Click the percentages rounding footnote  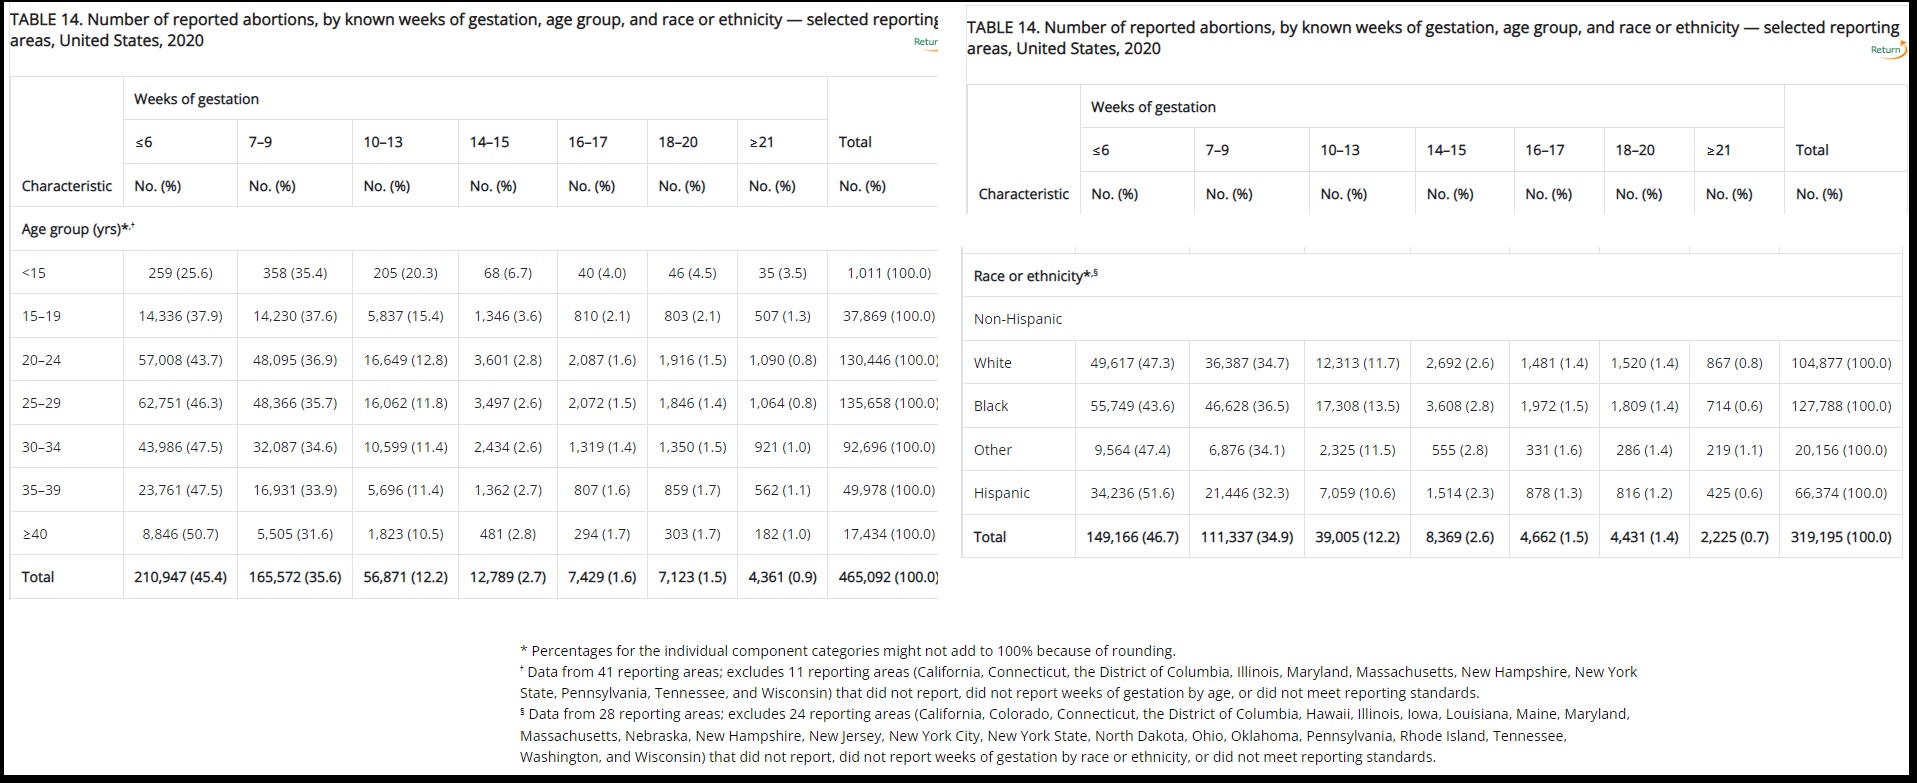pos(847,651)
